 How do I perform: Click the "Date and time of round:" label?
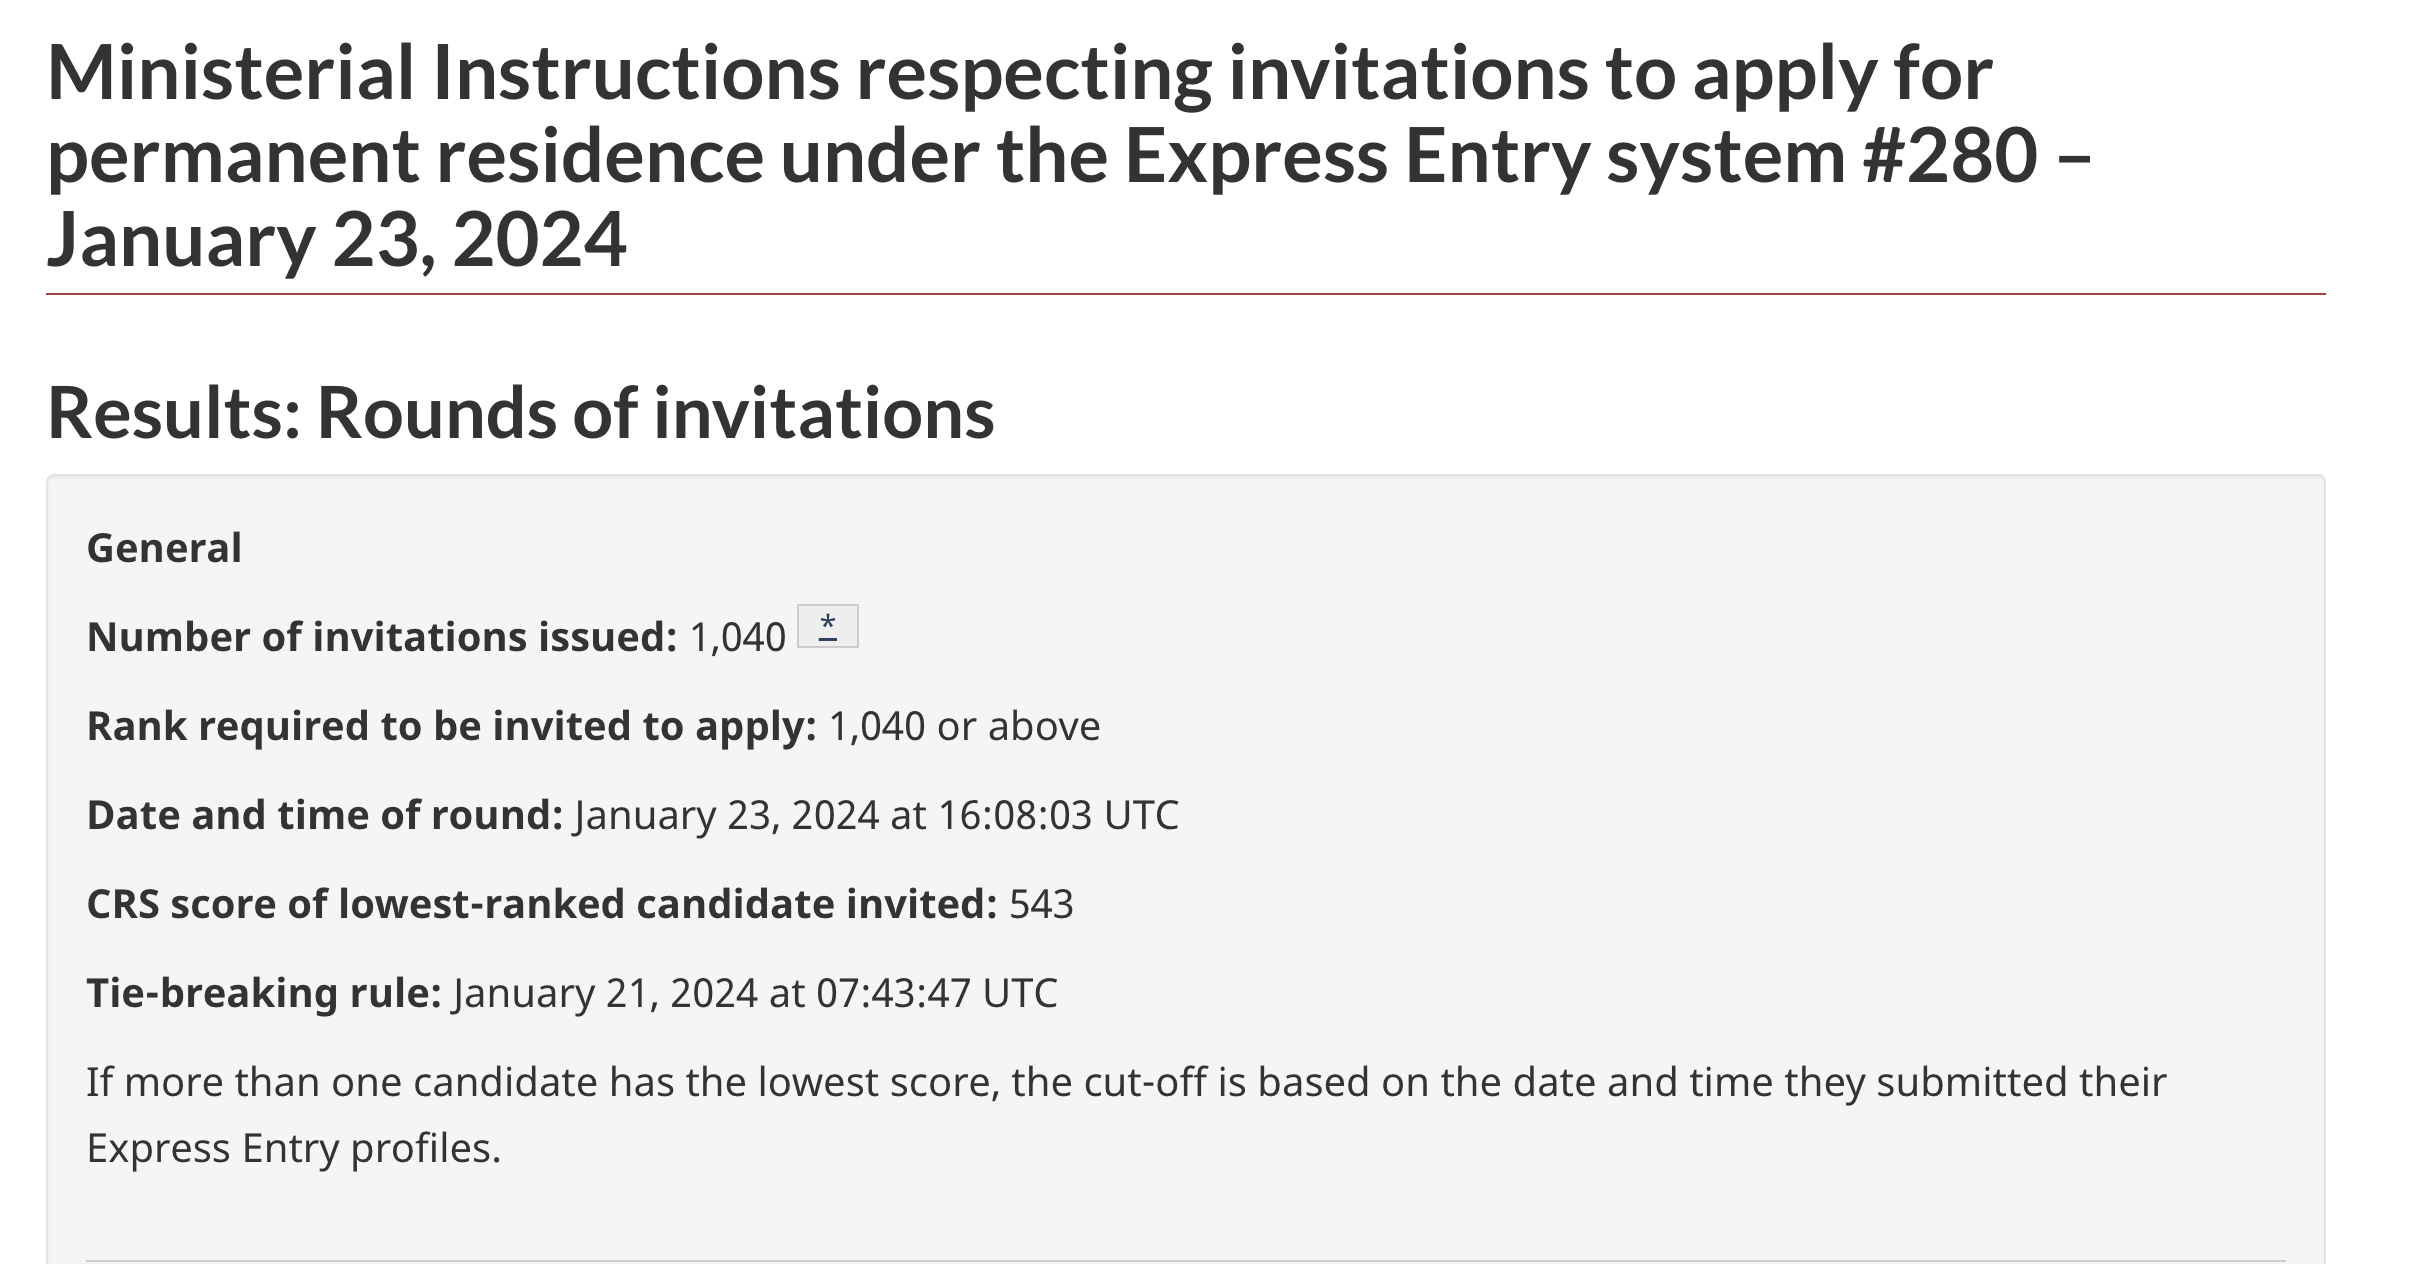click(325, 815)
